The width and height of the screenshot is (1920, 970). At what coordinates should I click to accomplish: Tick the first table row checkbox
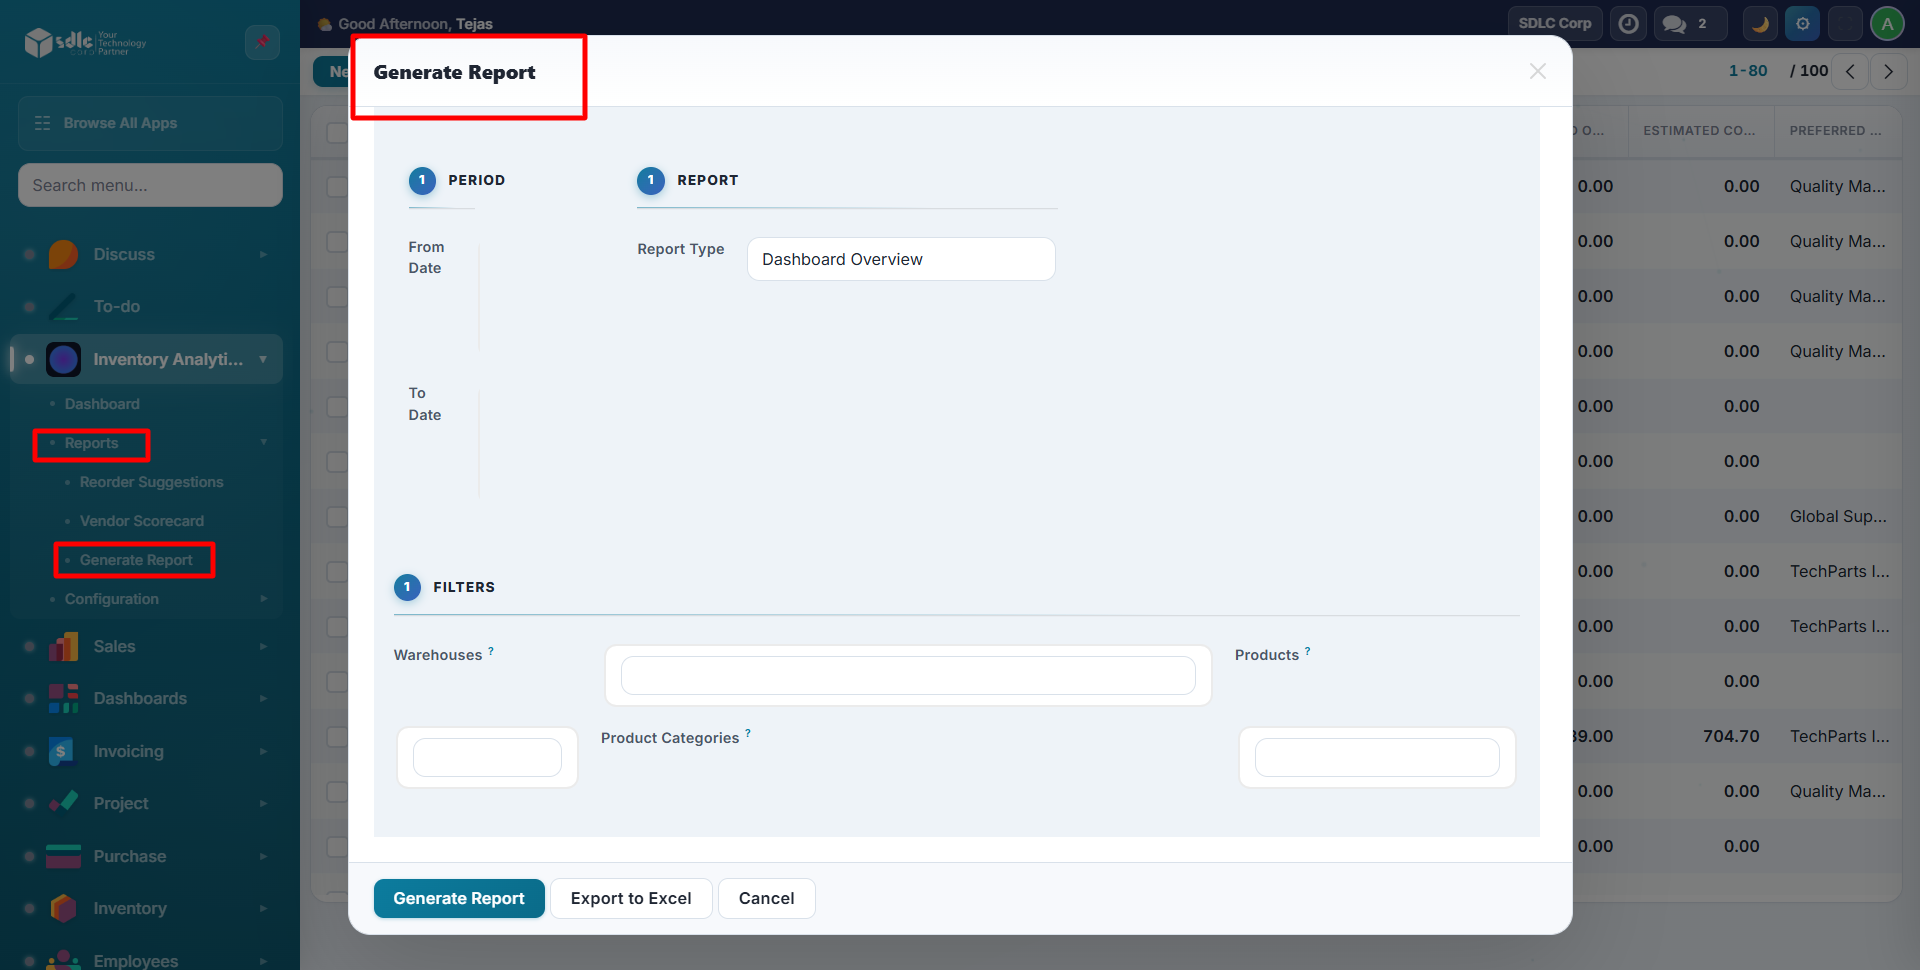[x=337, y=187]
